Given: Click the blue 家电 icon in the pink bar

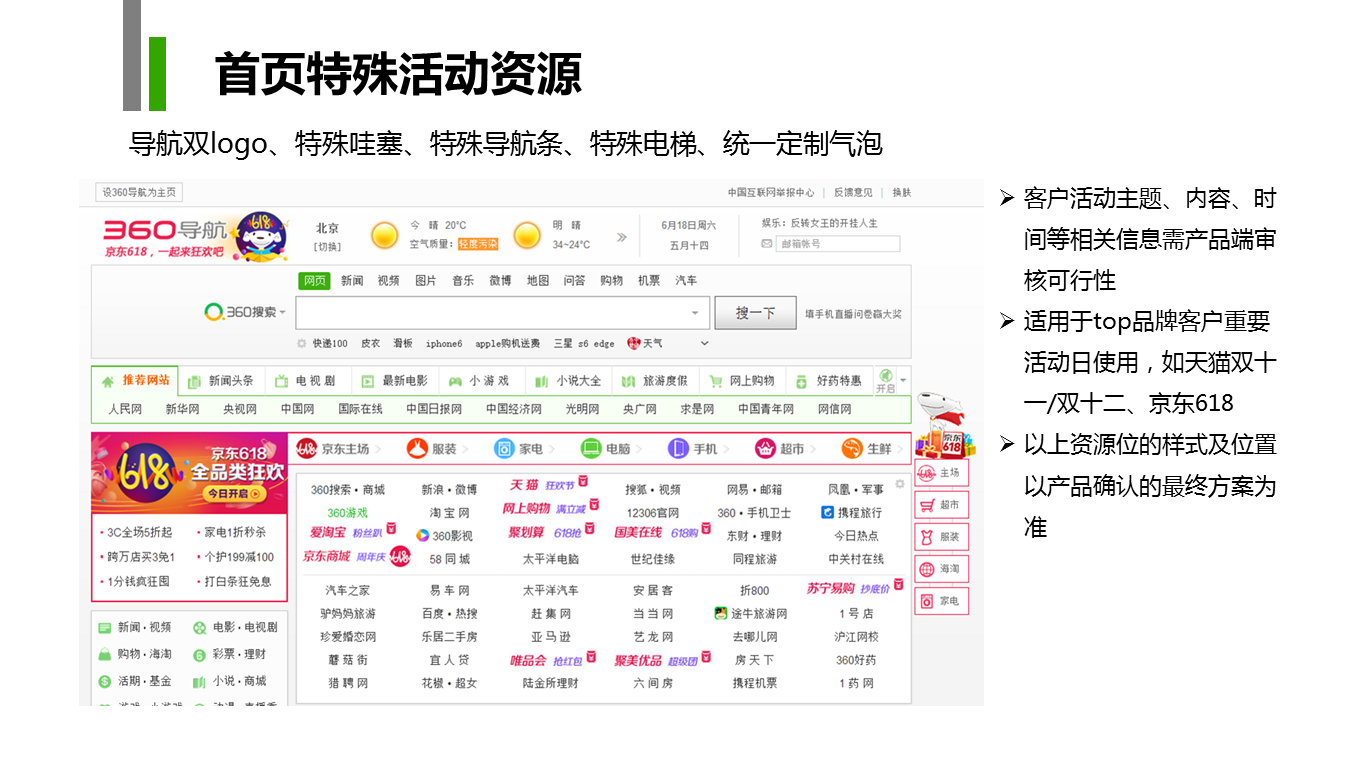Looking at the screenshot, I should (504, 449).
